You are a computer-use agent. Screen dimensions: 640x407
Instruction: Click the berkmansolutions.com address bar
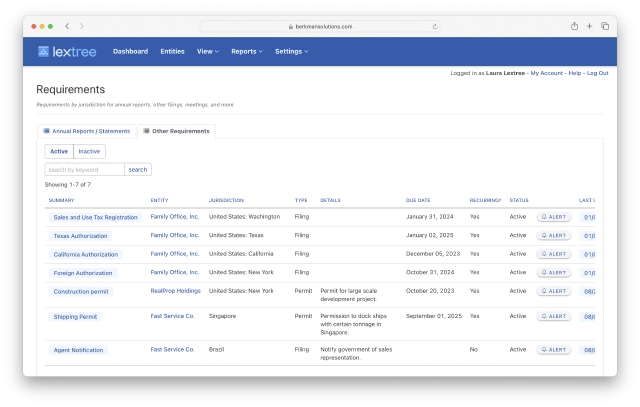(x=320, y=27)
